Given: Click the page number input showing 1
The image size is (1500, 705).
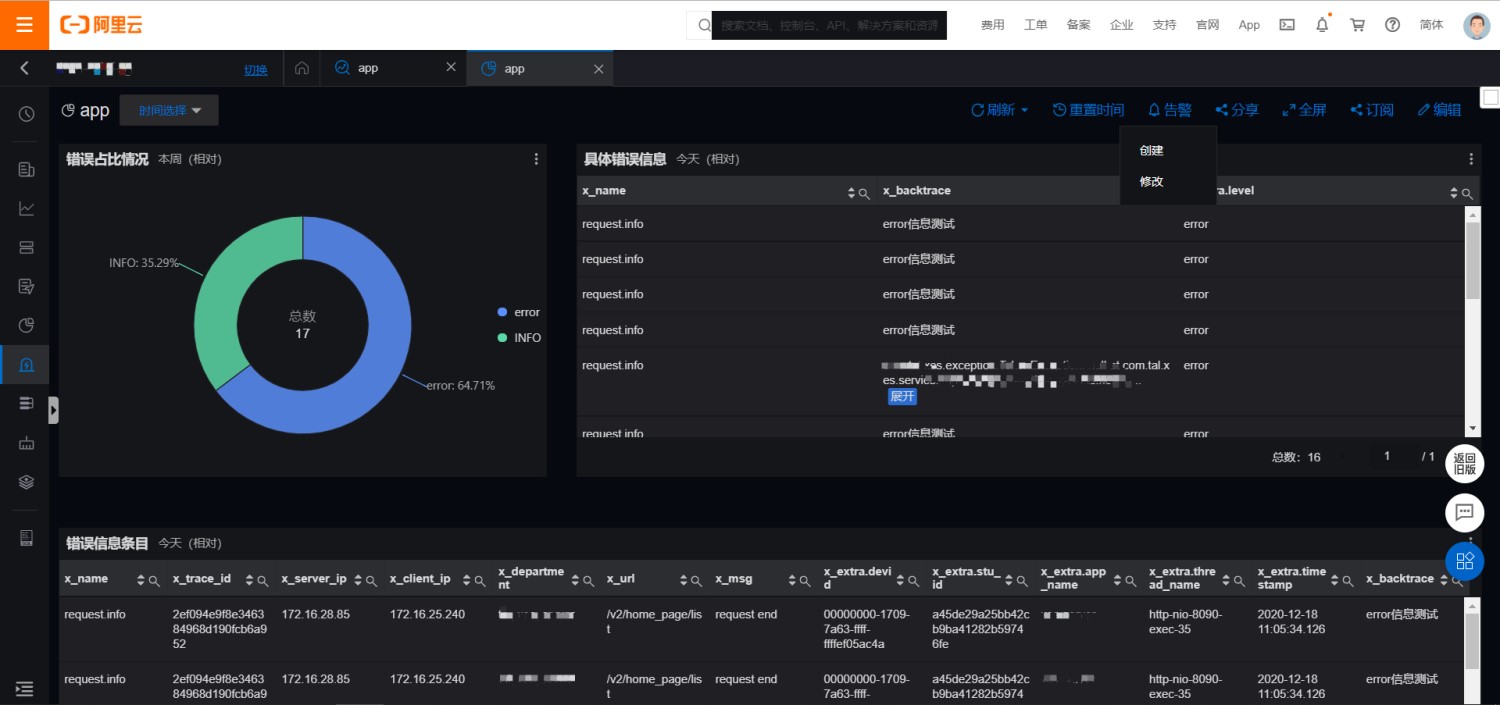Looking at the screenshot, I should [x=1387, y=456].
